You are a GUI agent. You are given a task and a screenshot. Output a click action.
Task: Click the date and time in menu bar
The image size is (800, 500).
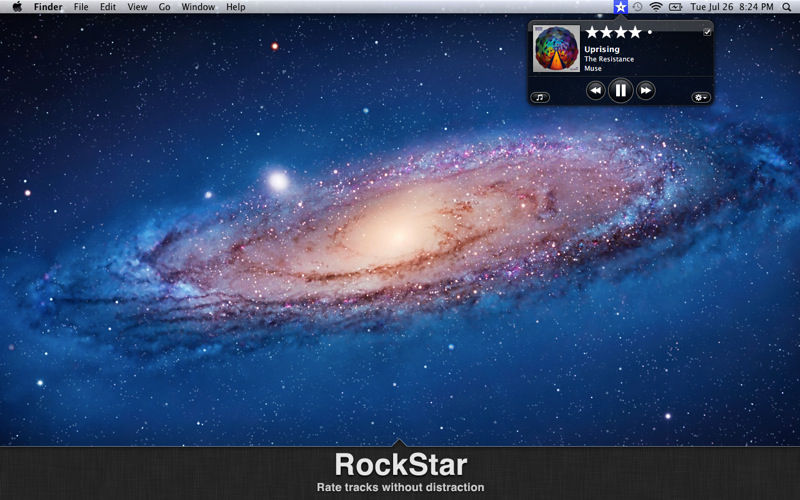(x=733, y=7)
